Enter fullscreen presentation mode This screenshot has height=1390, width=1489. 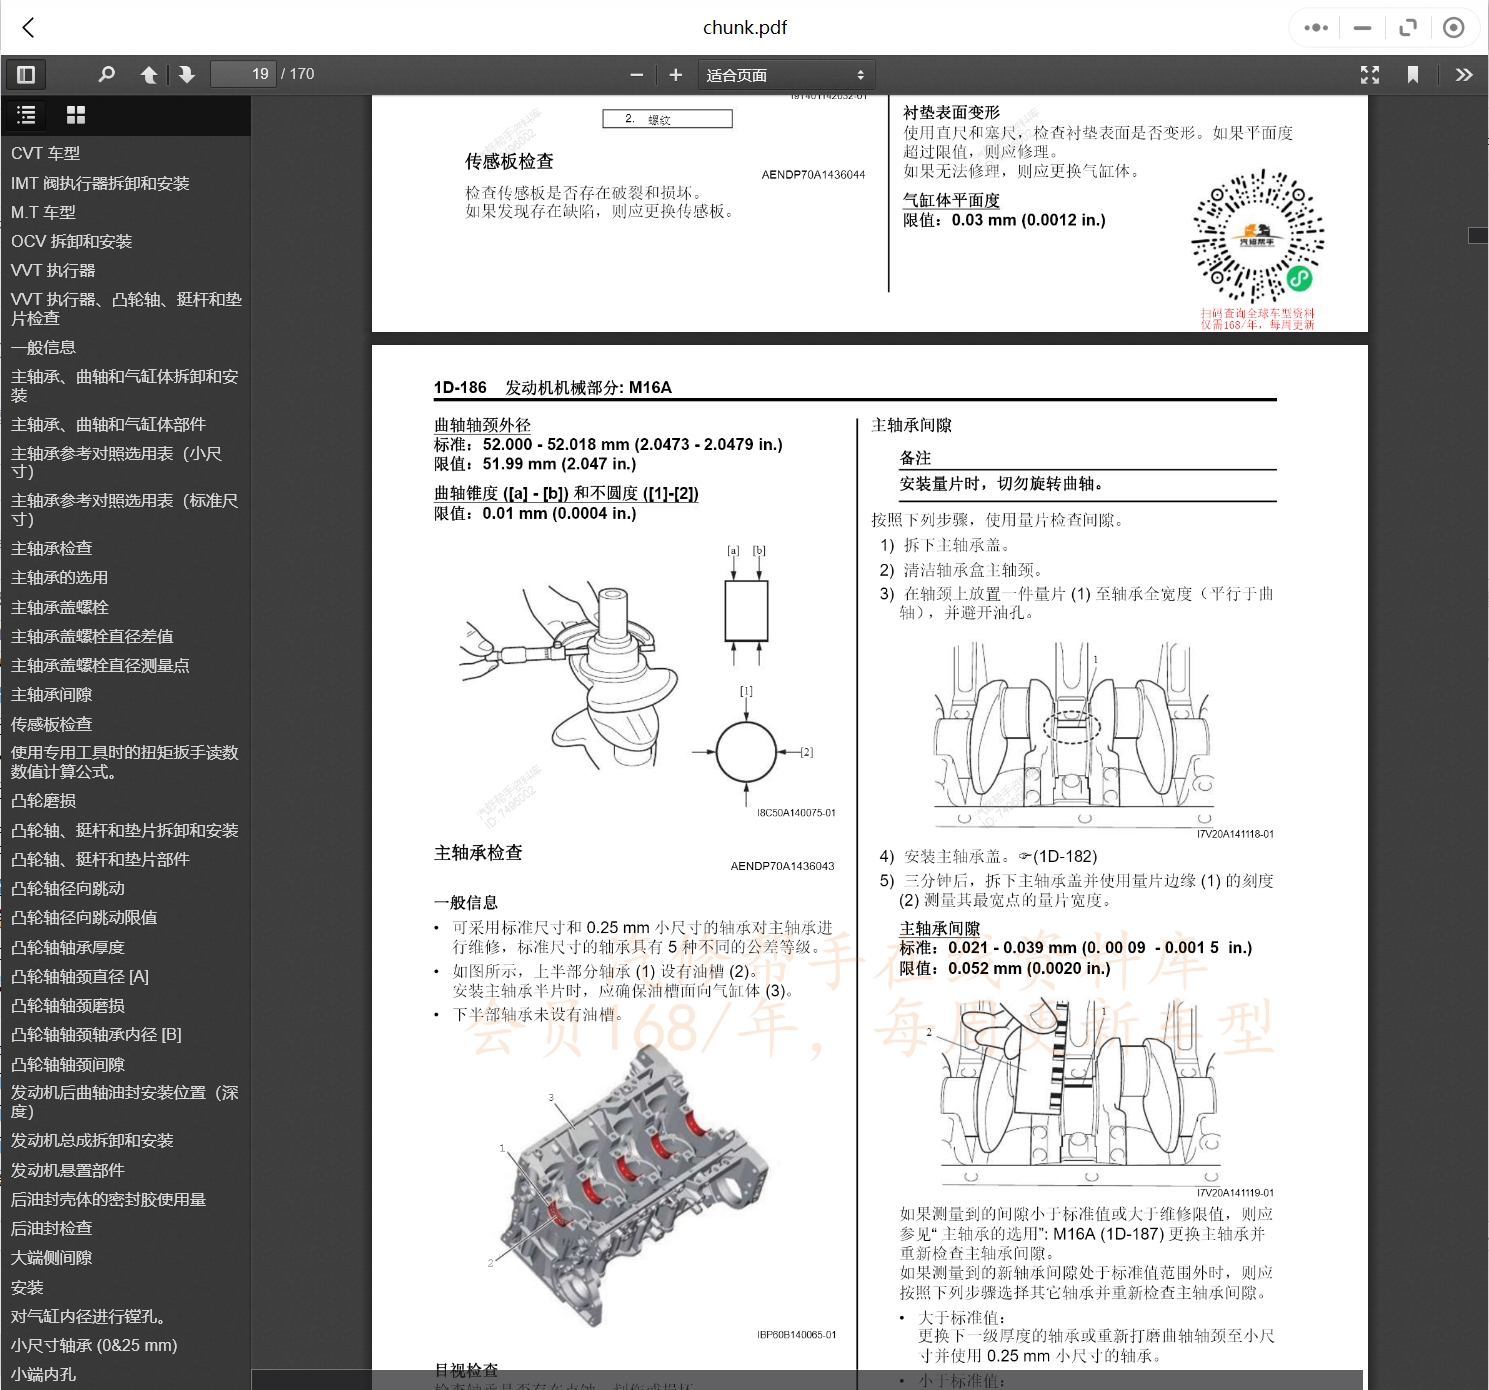pos(1369,74)
